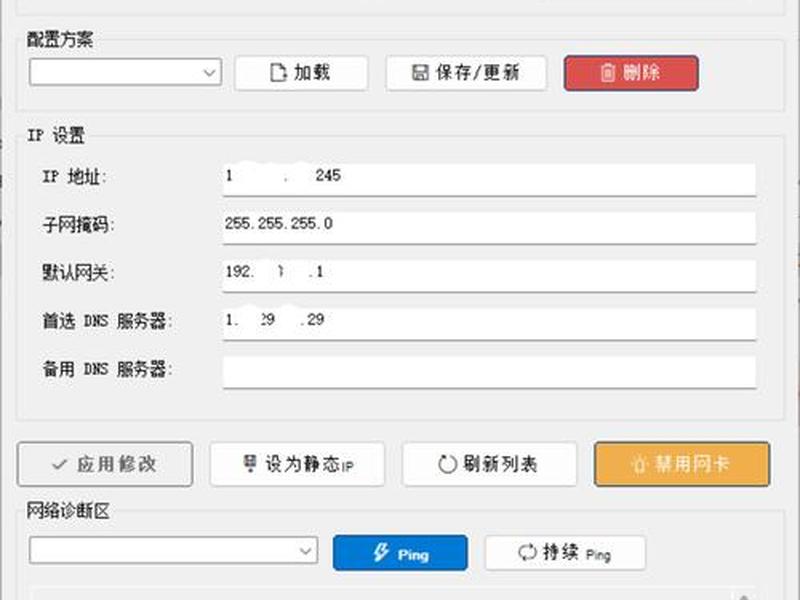Click the red 删除 button

[x=631, y=73]
